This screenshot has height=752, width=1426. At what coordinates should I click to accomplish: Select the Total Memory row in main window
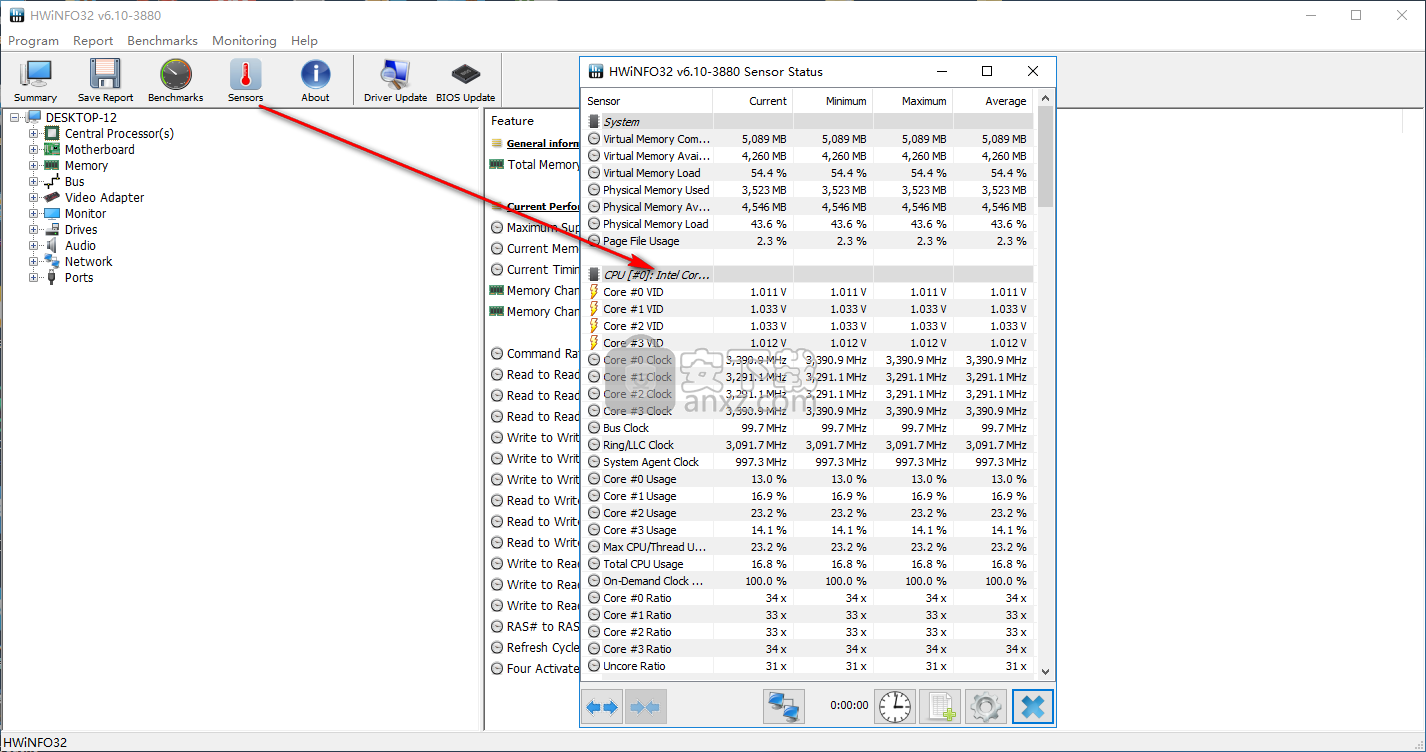pos(534,165)
